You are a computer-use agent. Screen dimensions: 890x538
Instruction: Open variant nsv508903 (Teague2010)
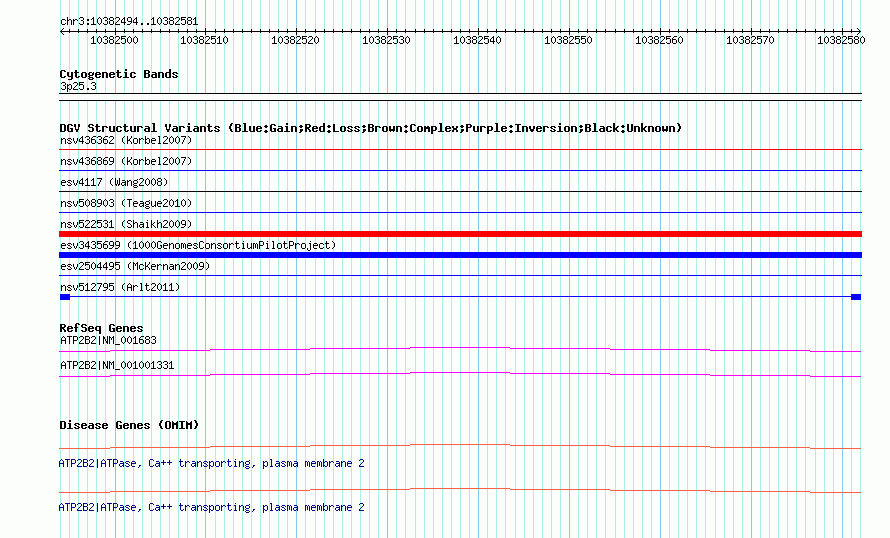pos(126,203)
